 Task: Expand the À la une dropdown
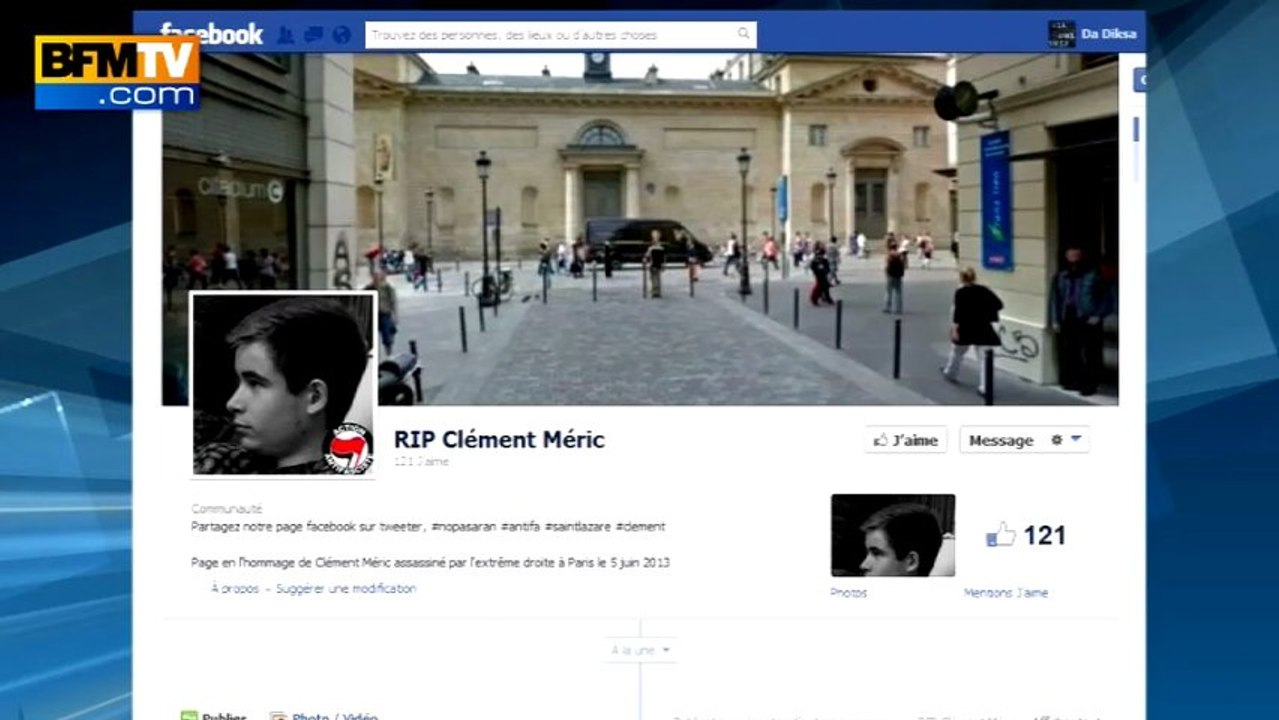[641, 650]
